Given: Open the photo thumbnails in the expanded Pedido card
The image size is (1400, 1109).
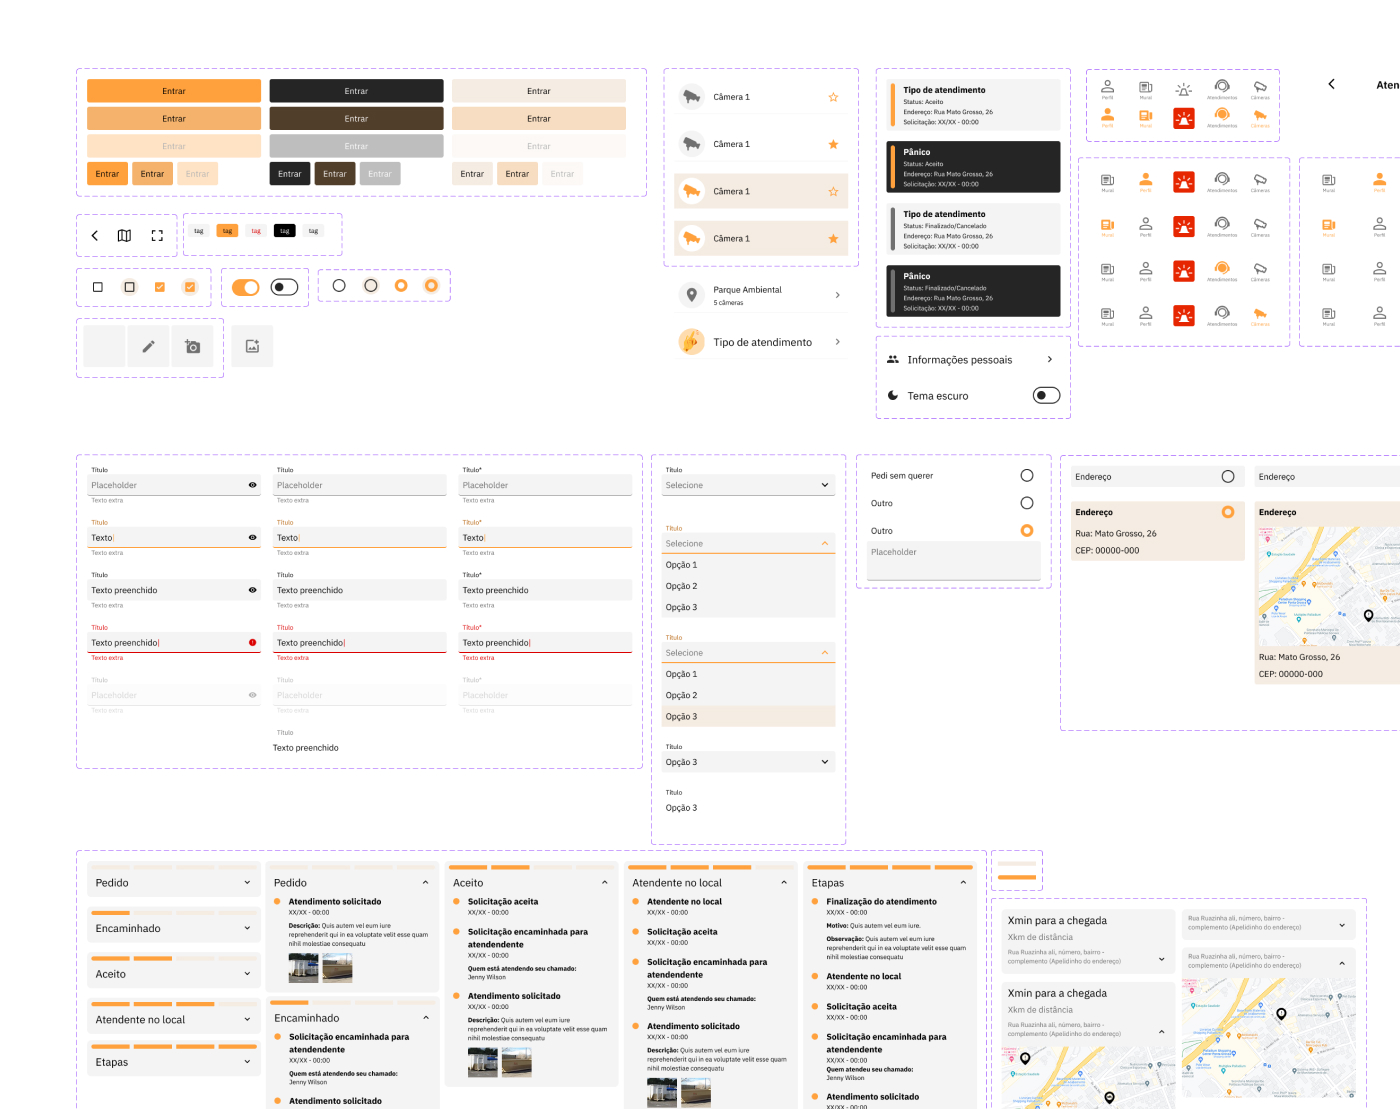Looking at the screenshot, I should coord(320,967).
